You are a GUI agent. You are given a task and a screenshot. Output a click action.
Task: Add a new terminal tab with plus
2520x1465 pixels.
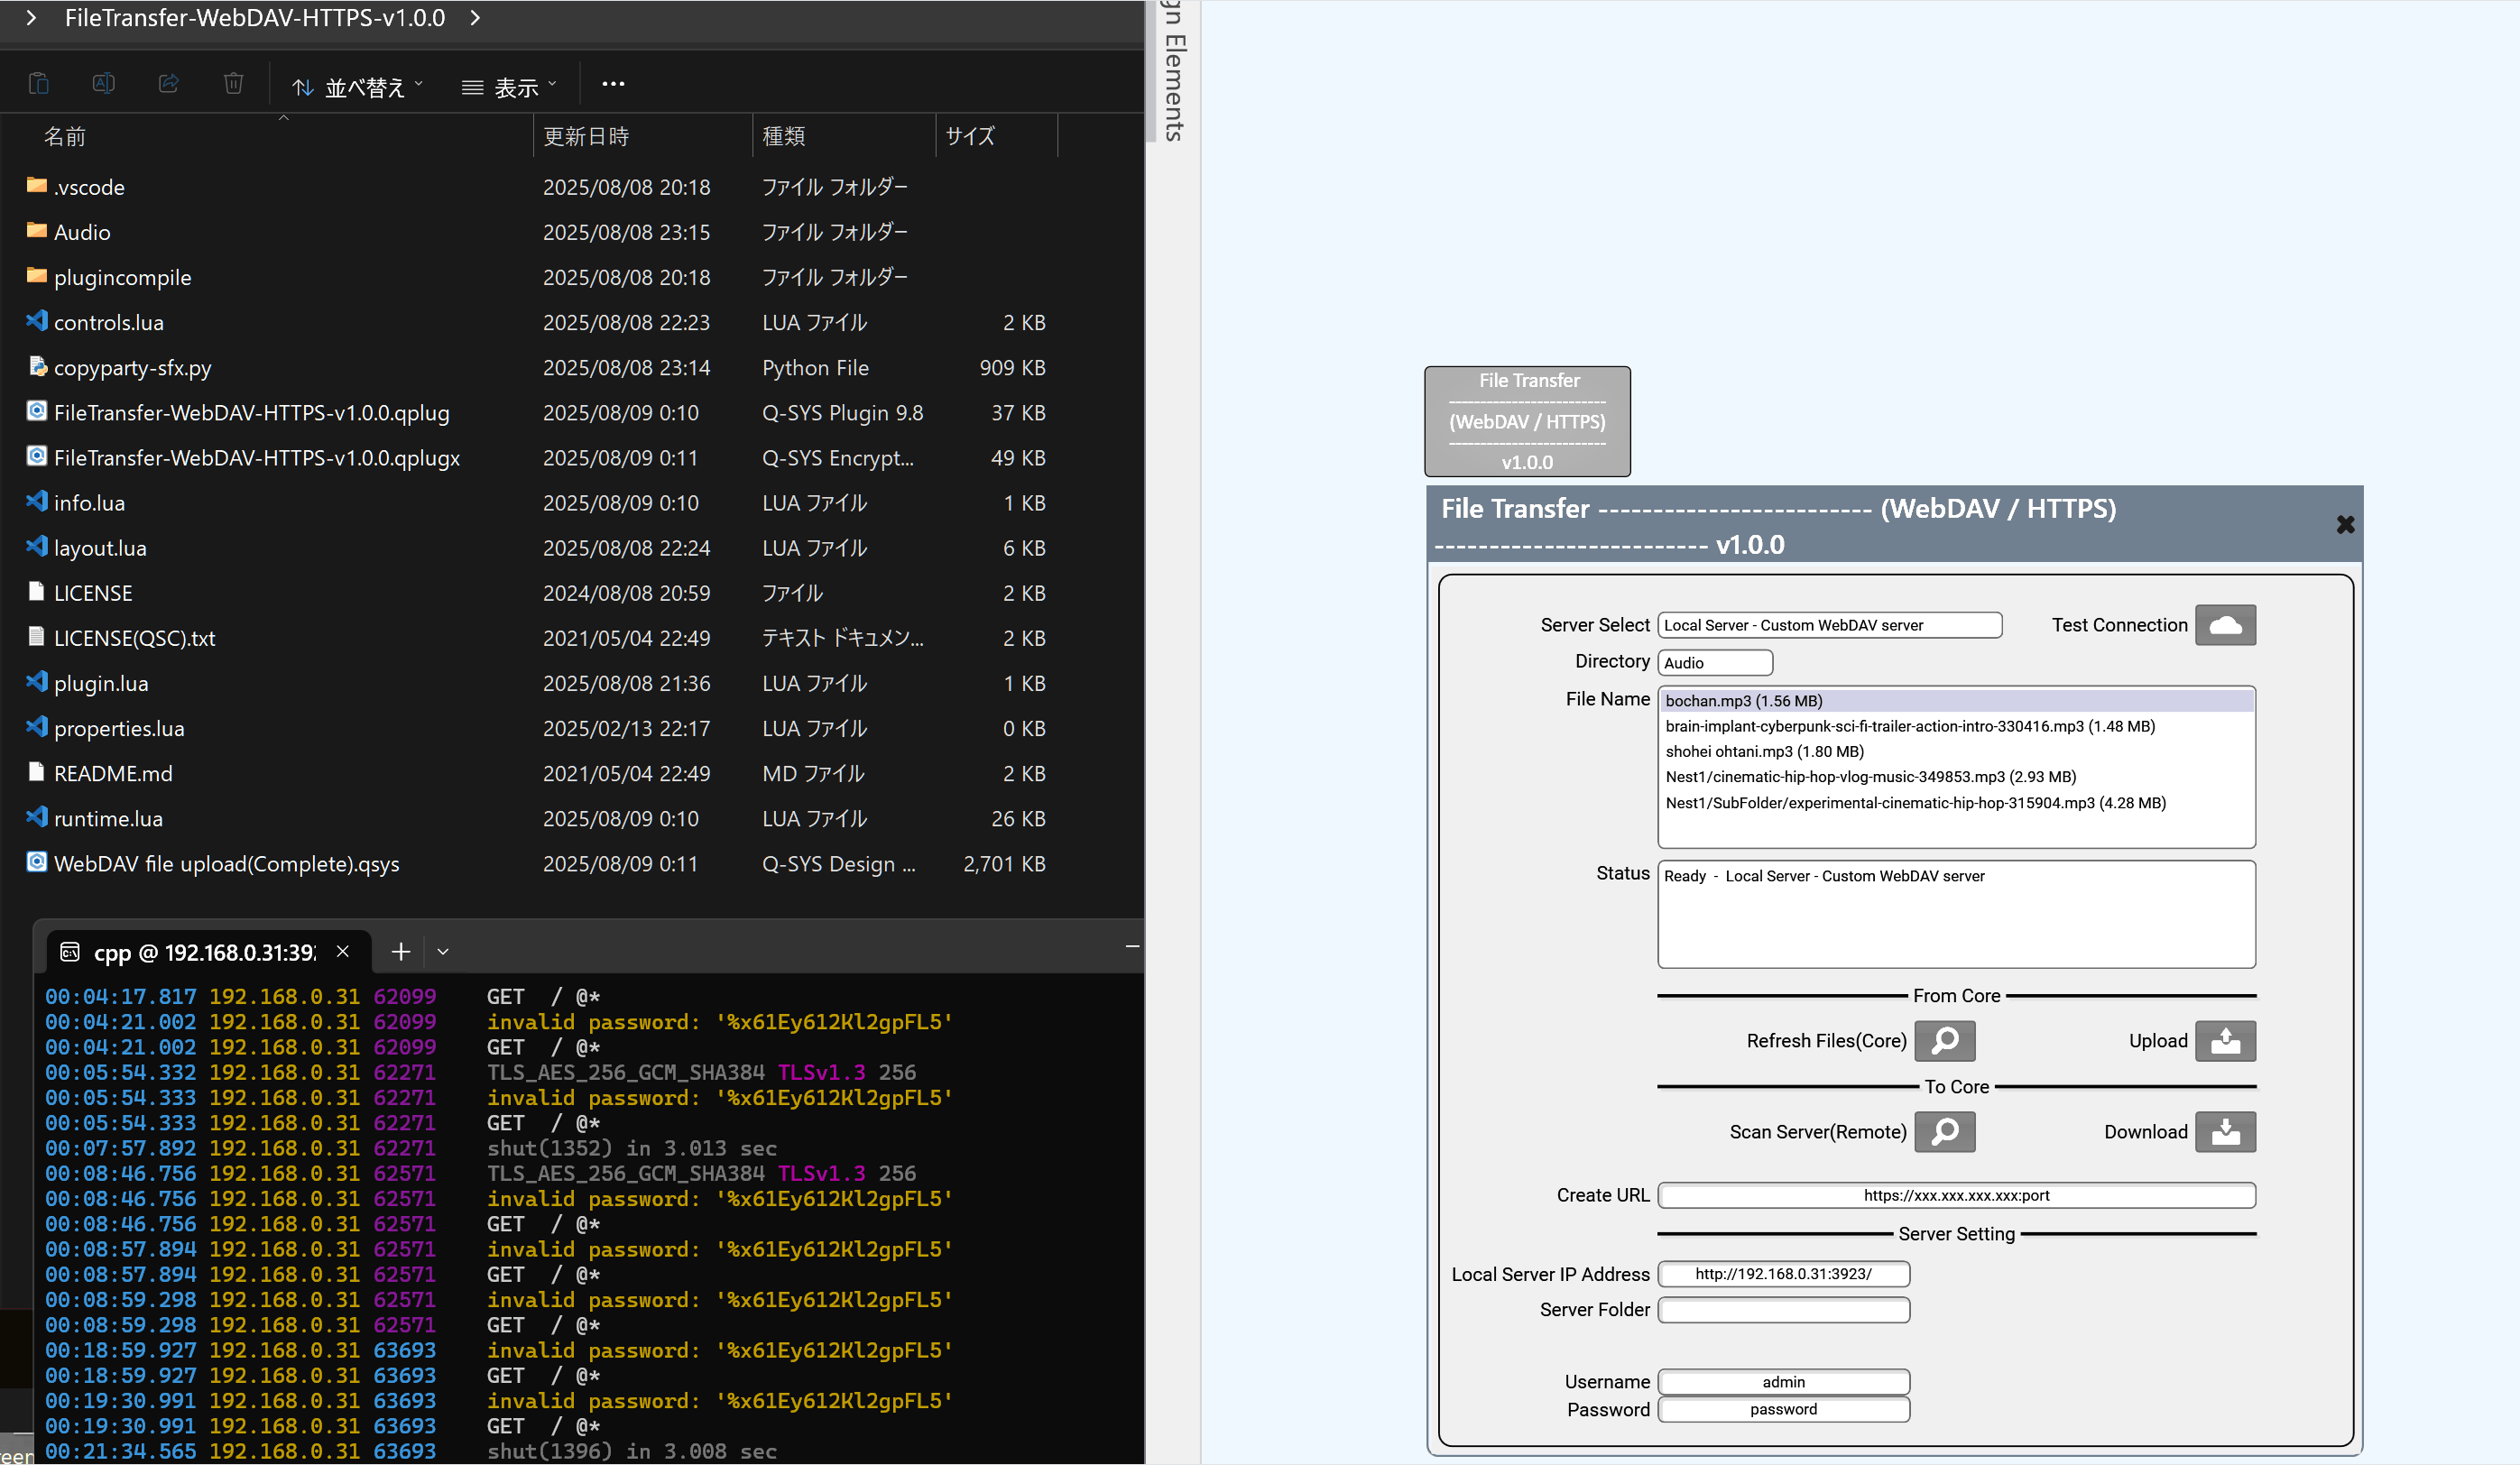click(400, 952)
